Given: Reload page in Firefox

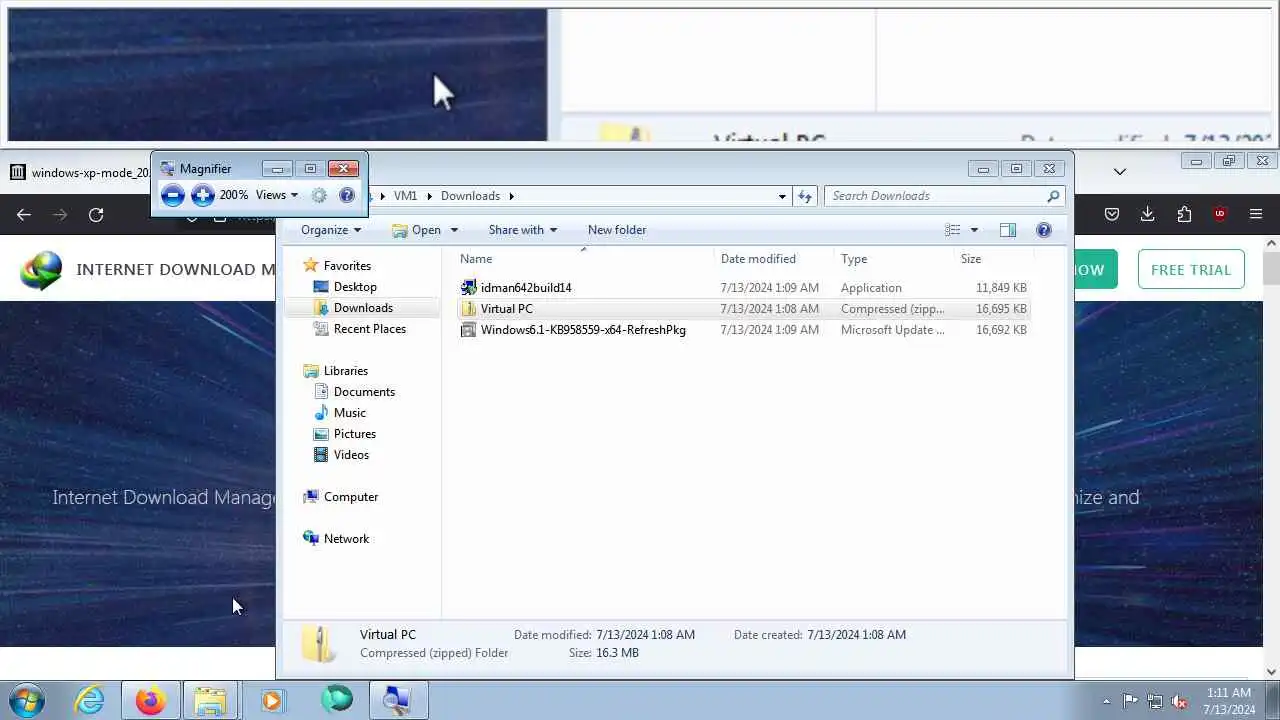Looking at the screenshot, I should pyautogui.click(x=96, y=214).
